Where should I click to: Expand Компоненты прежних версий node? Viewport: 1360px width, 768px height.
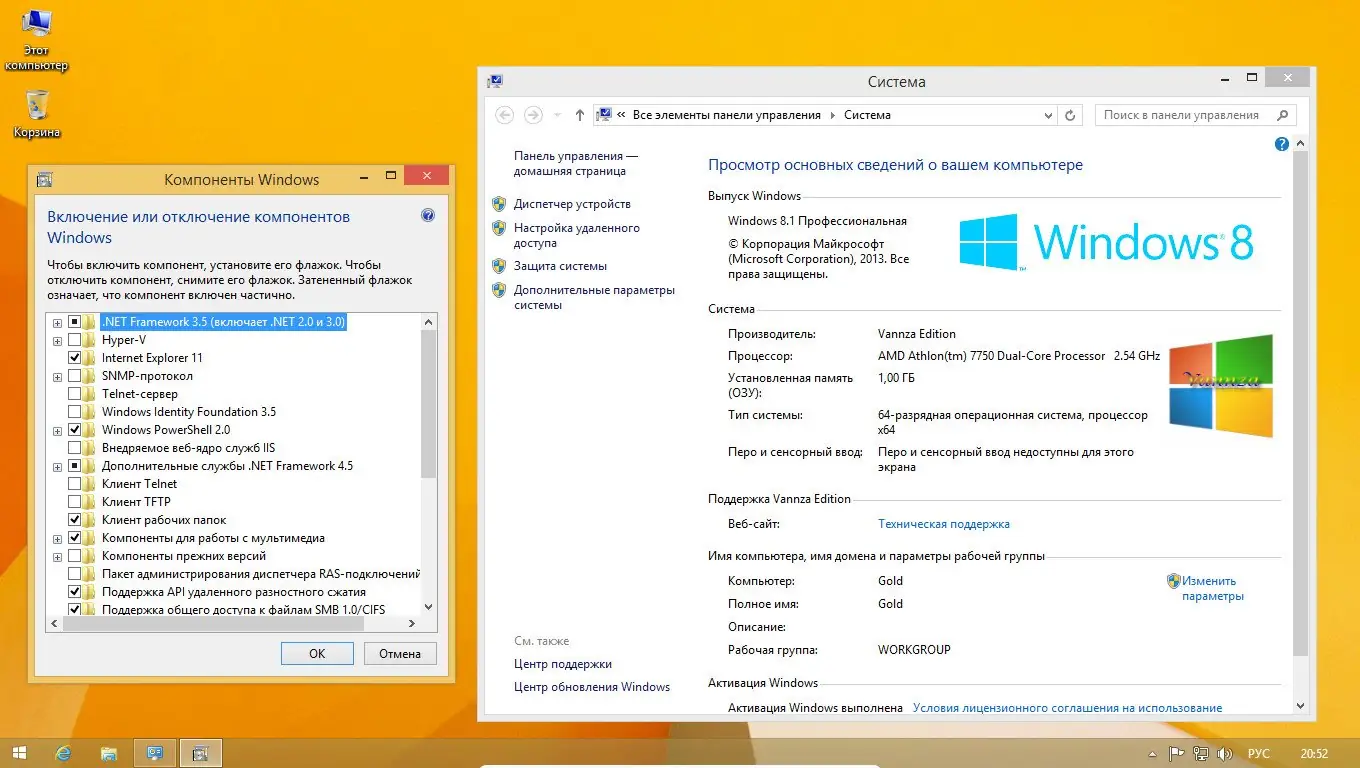point(58,557)
